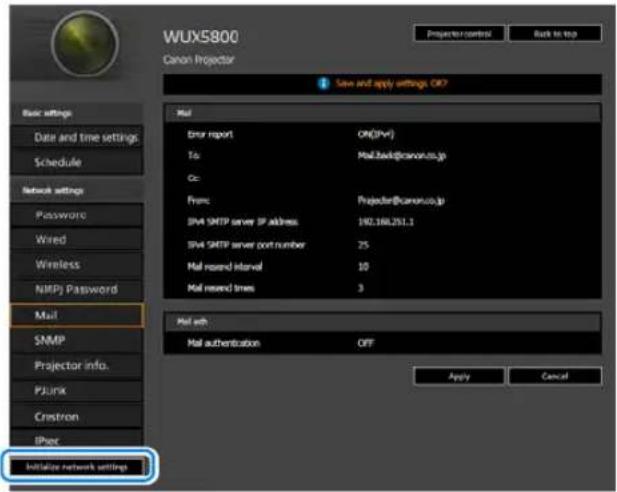The width and height of the screenshot is (617, 492).
Task: Open the Schedule menu item
Action: click(x=77, y=162)
